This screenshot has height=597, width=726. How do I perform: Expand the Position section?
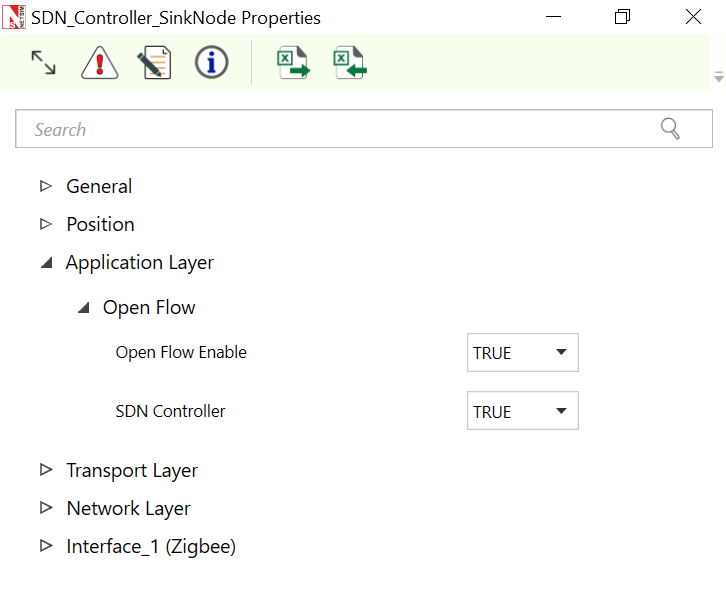pyautogui.click(x=45, y=224)
